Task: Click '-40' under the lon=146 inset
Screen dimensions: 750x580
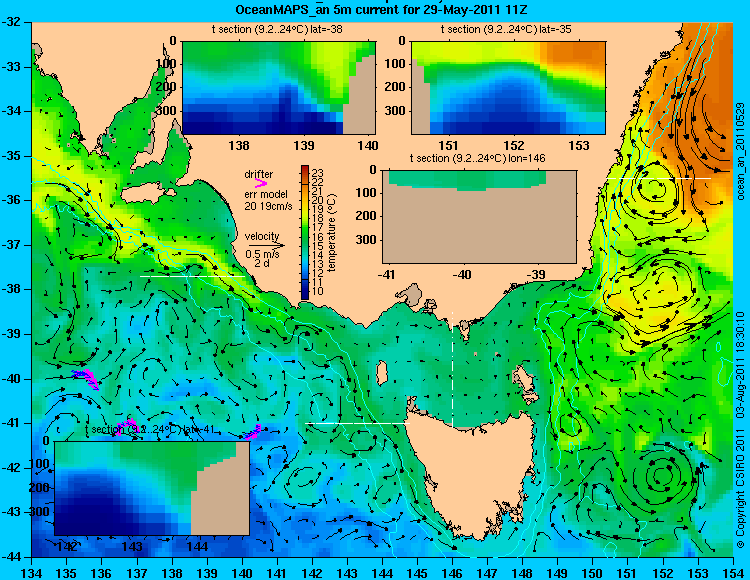Action: click(x=462, y=274)
